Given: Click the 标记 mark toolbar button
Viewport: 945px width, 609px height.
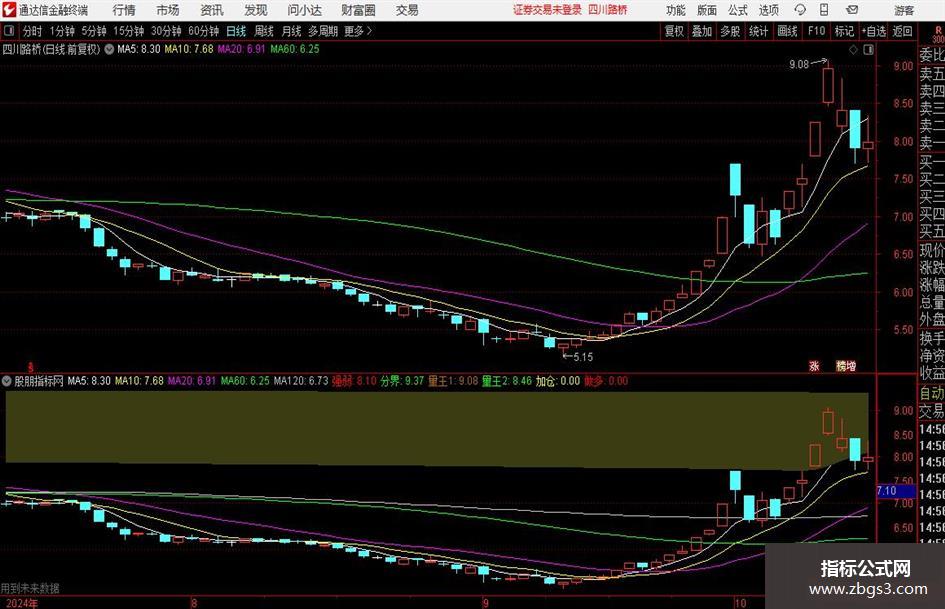Looking at the screenshot, I should 844,31.
